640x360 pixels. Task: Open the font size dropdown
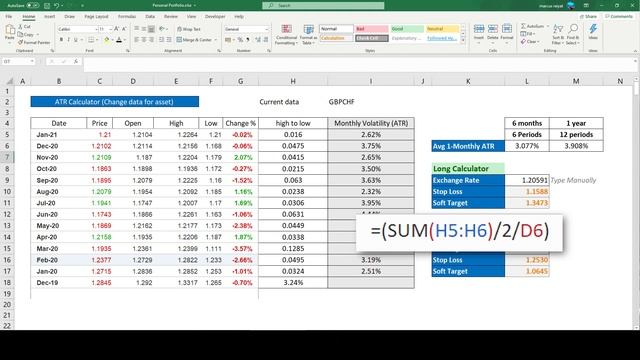pyautogui.click(x=111, y=29)
